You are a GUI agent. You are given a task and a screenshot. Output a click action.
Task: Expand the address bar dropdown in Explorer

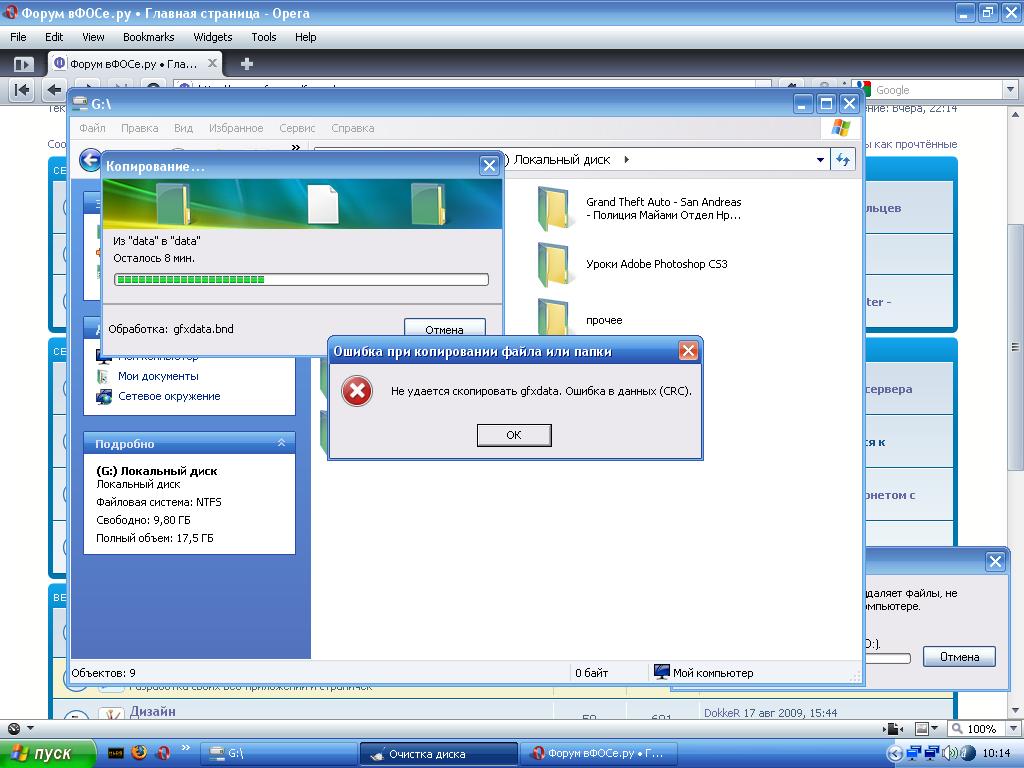[820, 160]
